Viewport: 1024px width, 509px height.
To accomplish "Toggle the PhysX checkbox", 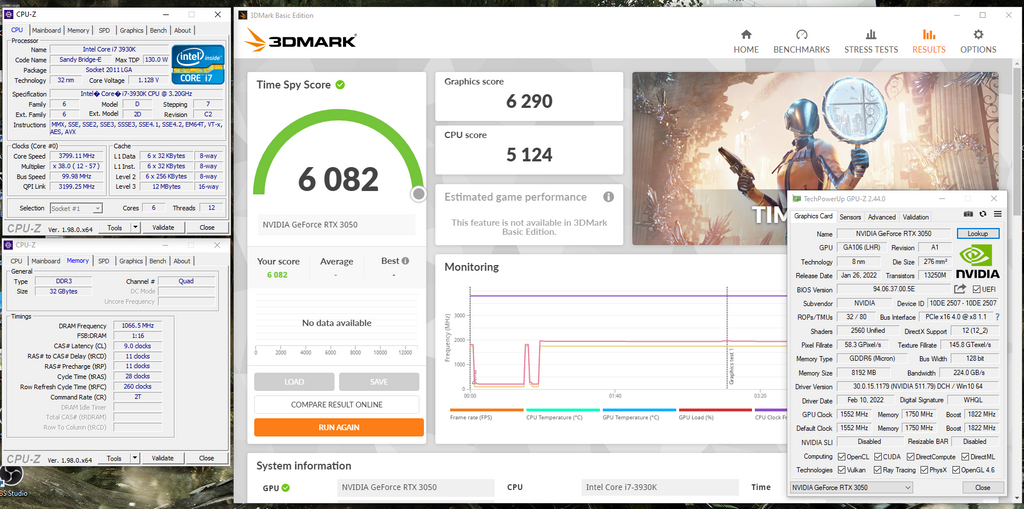I will pos(924,470).
